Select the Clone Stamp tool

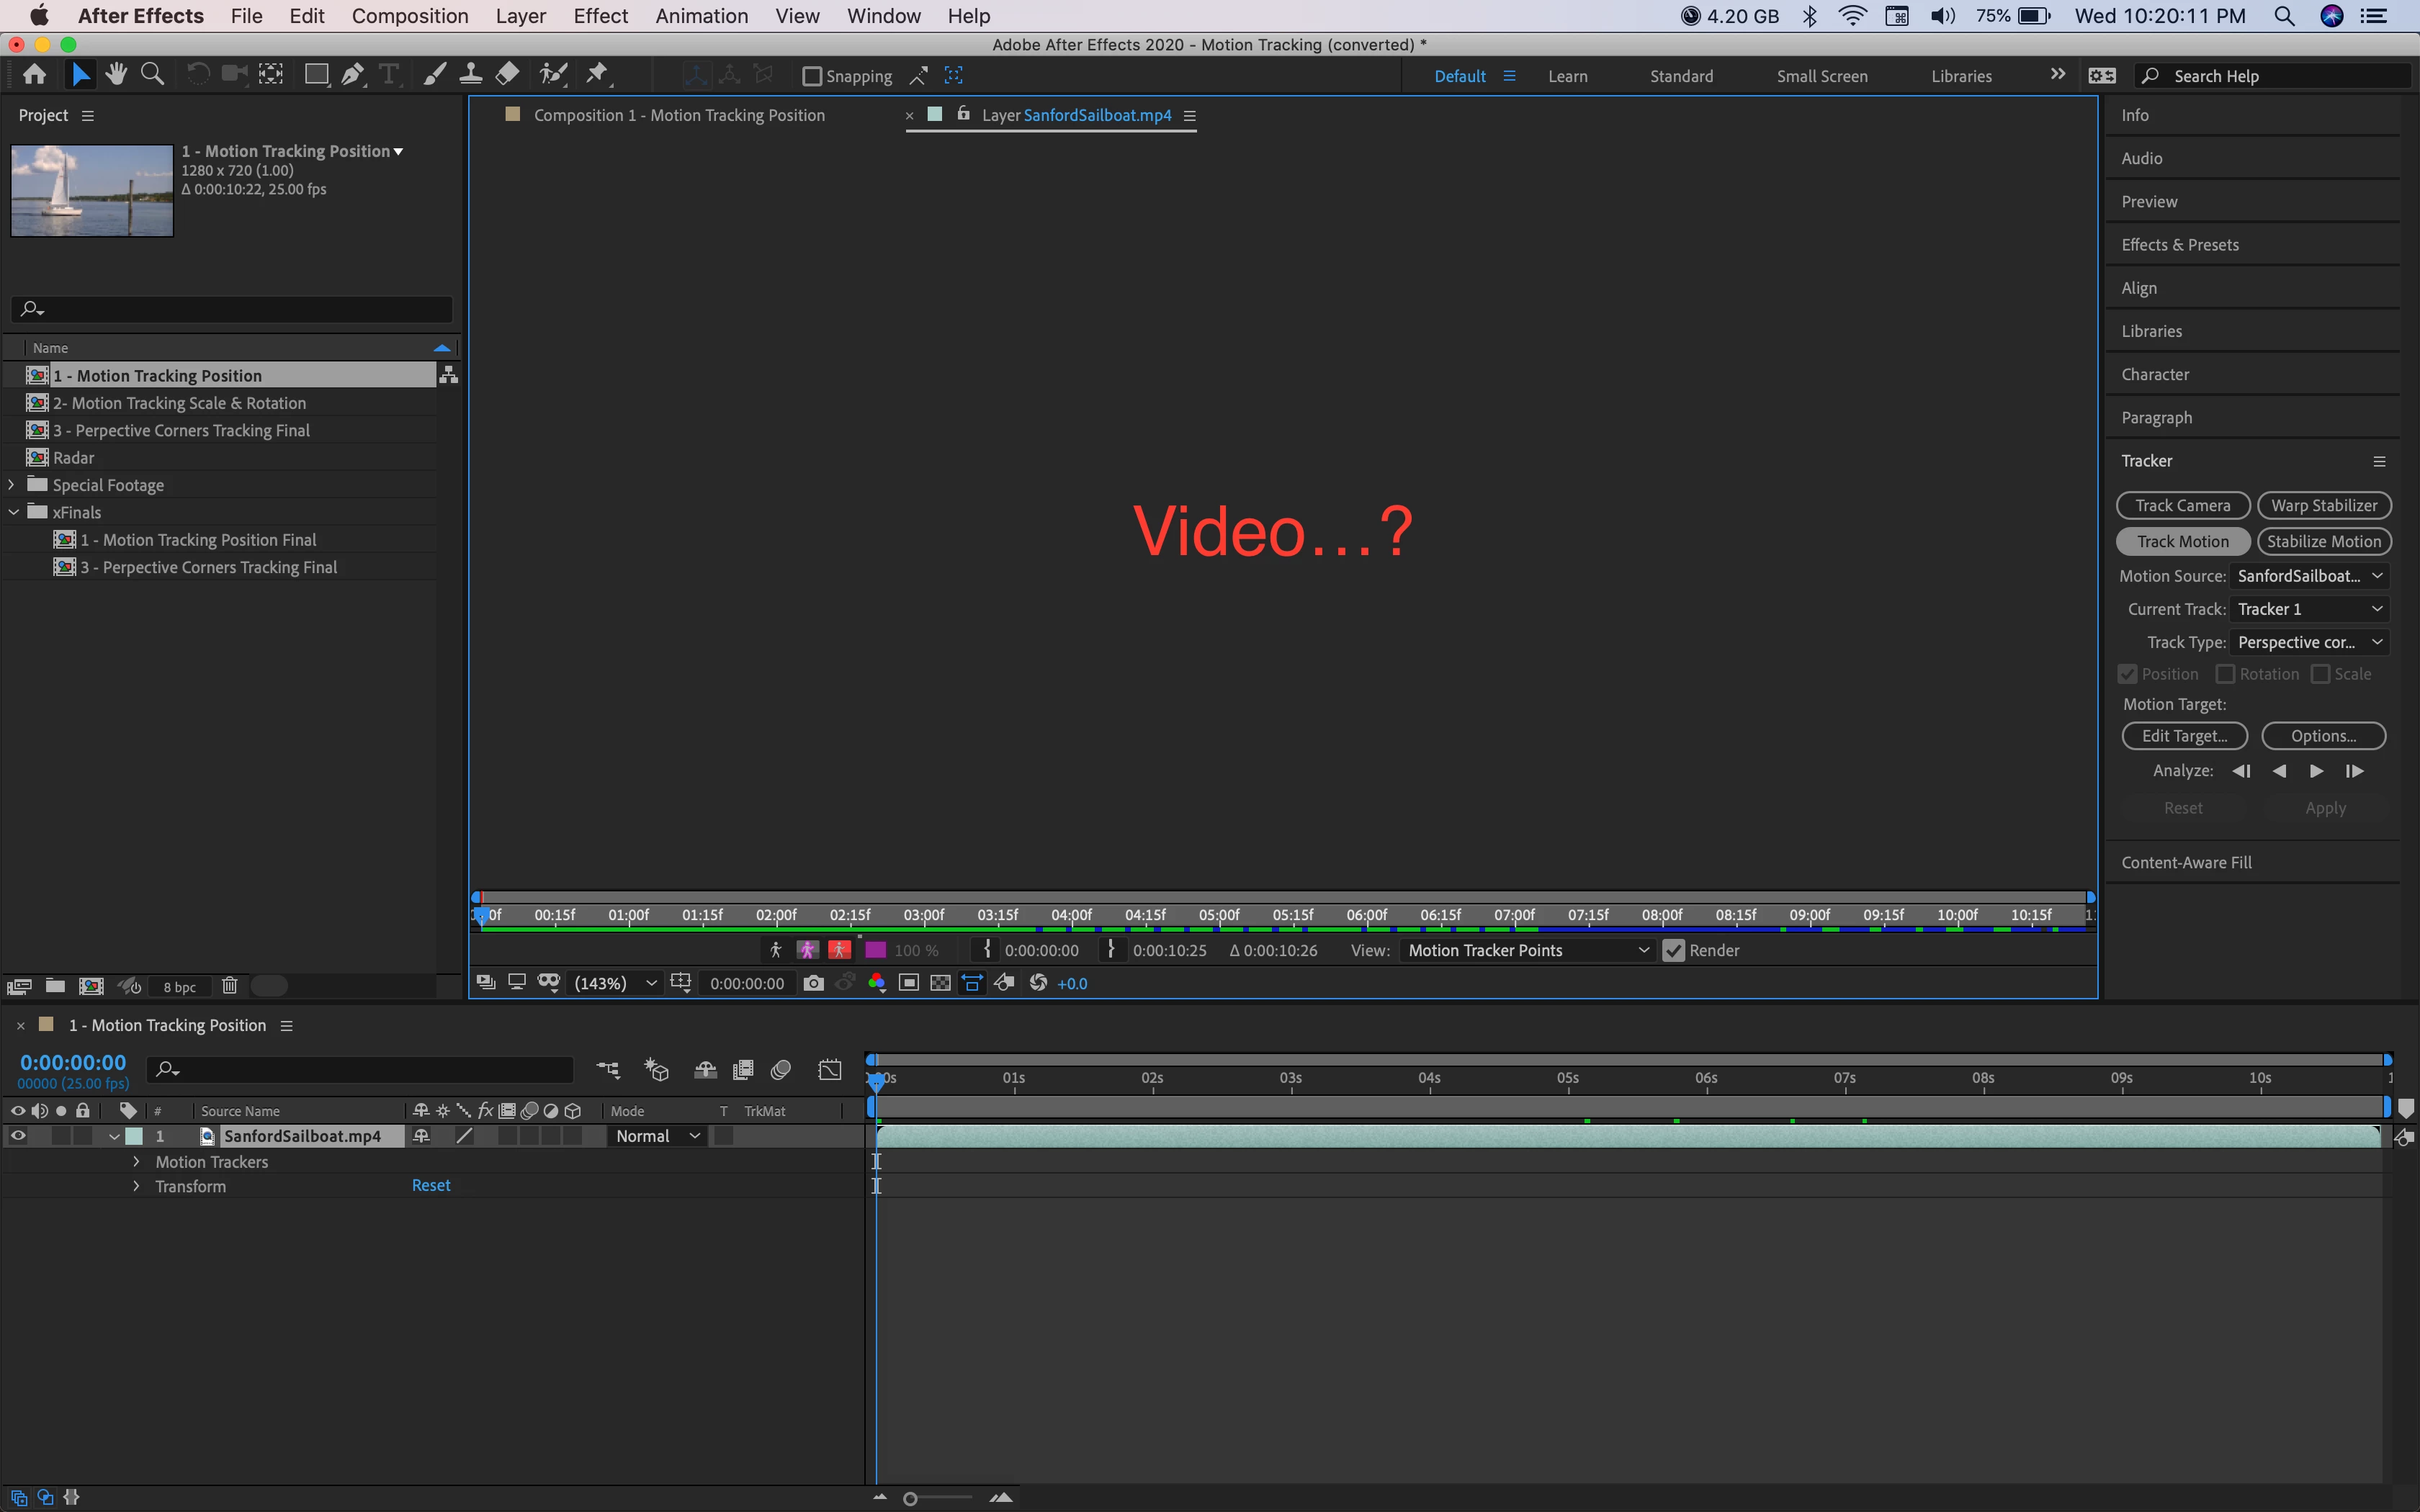470,74
